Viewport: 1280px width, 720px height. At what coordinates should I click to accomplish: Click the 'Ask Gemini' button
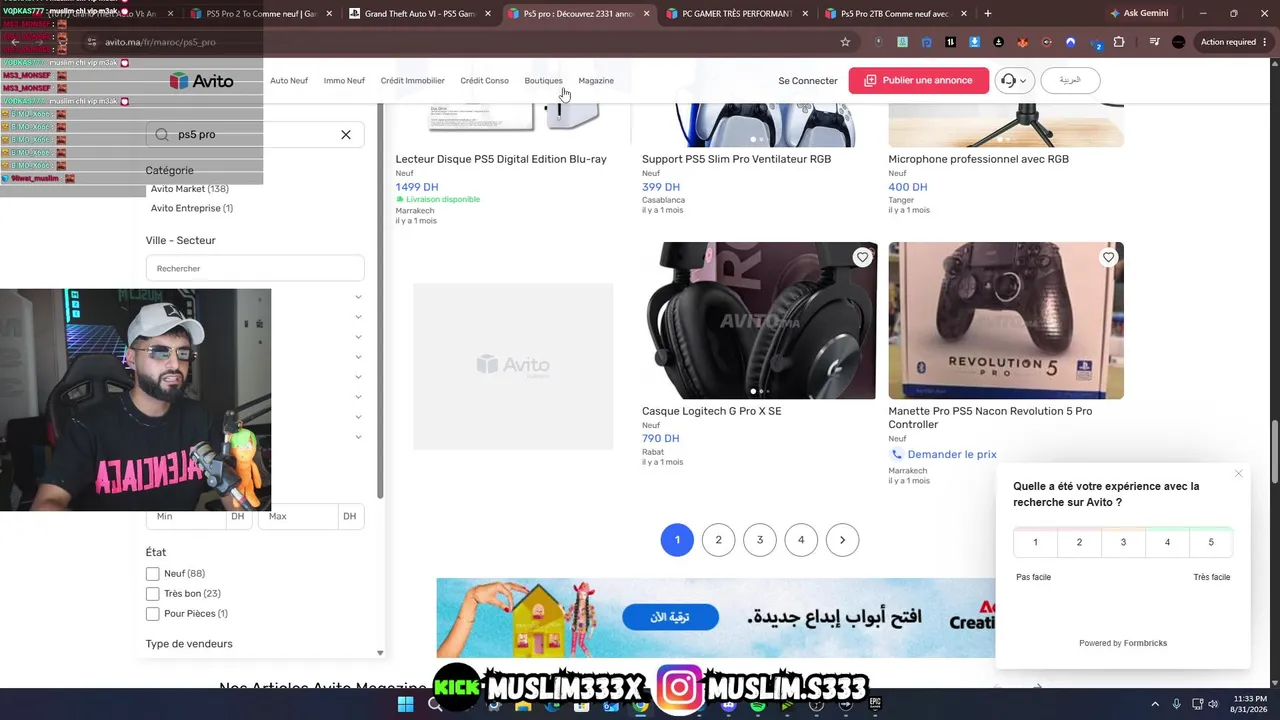click(x=1138, y=14)
